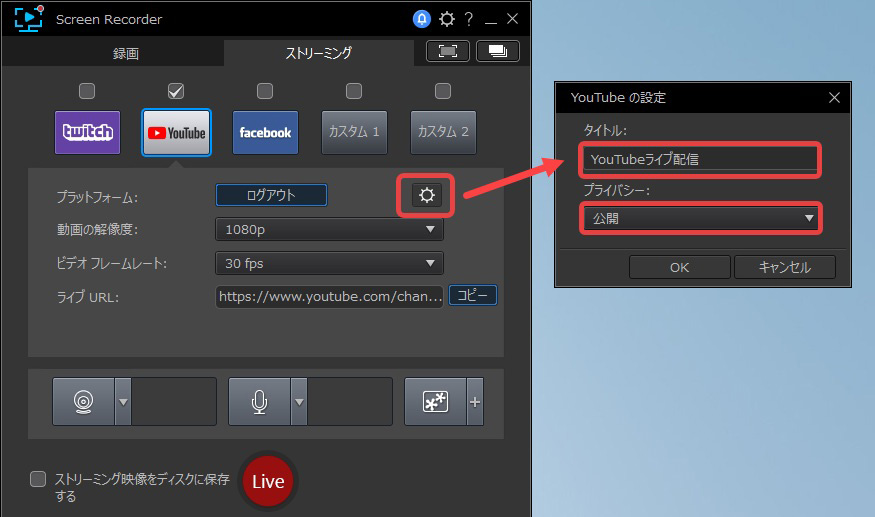The width and height of the screenshot is (875, 517).
Task: Open preferences gear in title bar
Action: pos(446,19)
